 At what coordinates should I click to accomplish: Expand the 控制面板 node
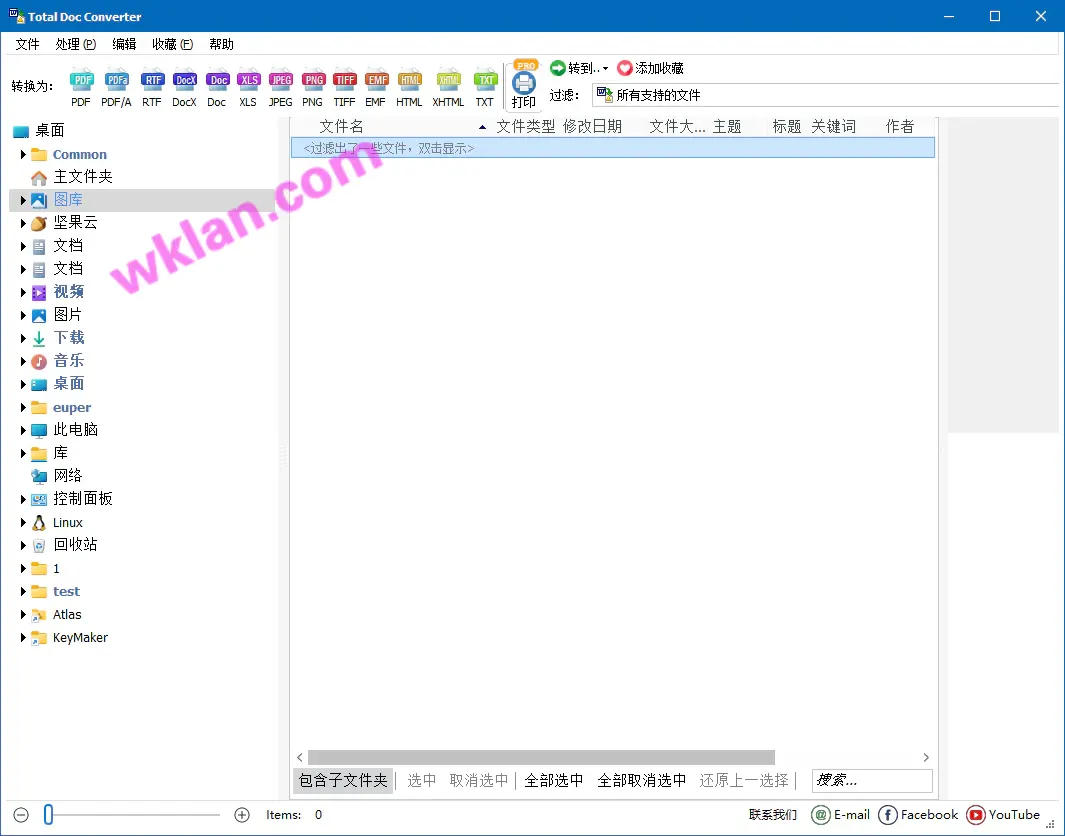point(22,499)
